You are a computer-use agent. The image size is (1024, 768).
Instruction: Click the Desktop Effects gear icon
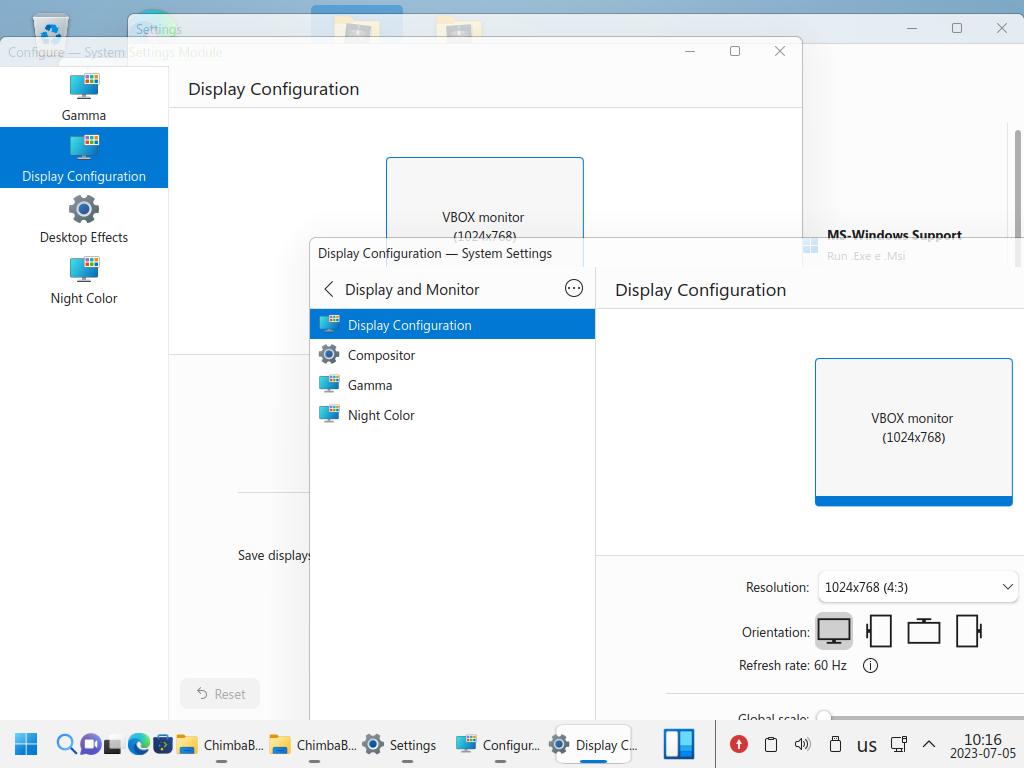click(x=84, y=210)
